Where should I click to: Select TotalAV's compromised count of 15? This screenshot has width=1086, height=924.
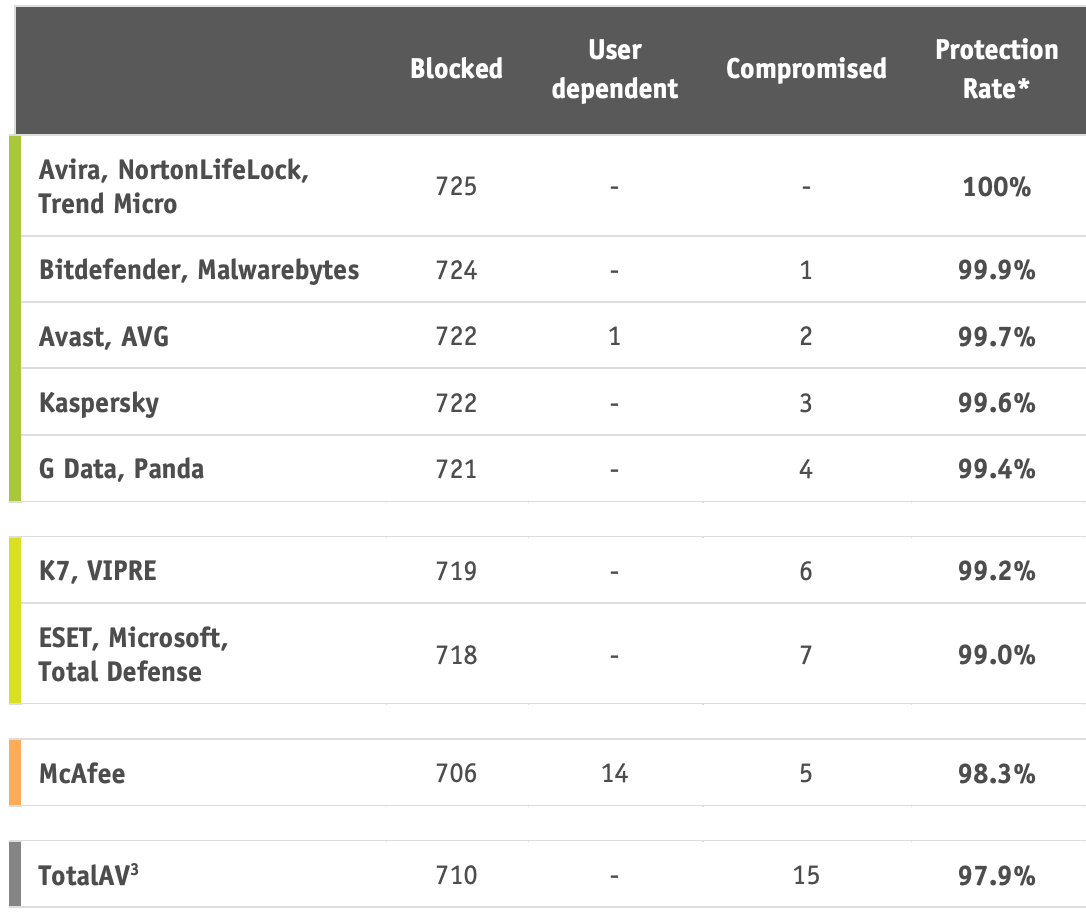[x=806, y=876]
